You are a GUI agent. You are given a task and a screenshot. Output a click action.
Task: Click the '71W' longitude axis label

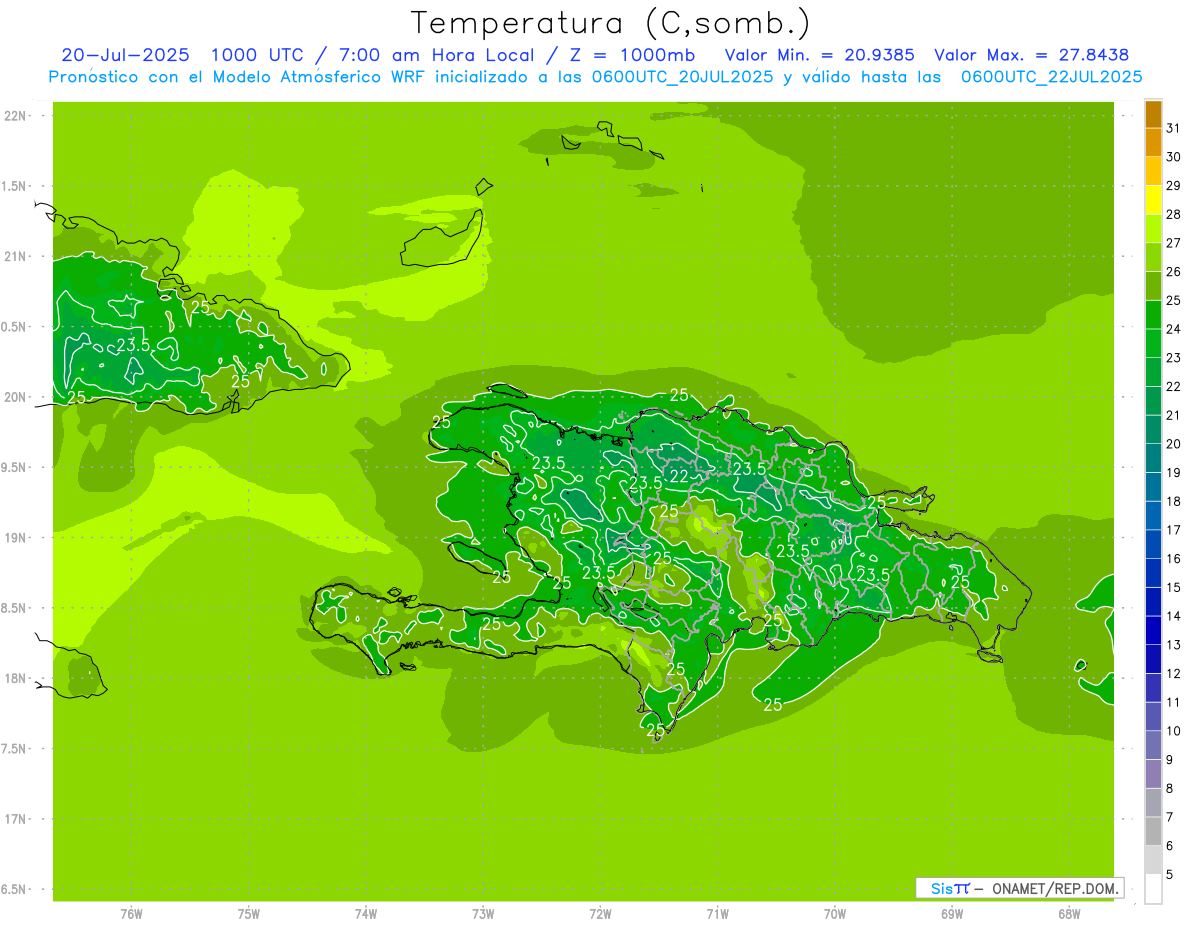[x=717, y=914]
